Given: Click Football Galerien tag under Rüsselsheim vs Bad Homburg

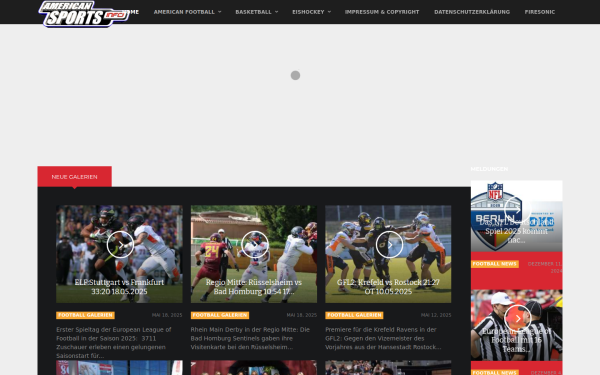Looking at the screenshot, I should [x=220, y=315].
